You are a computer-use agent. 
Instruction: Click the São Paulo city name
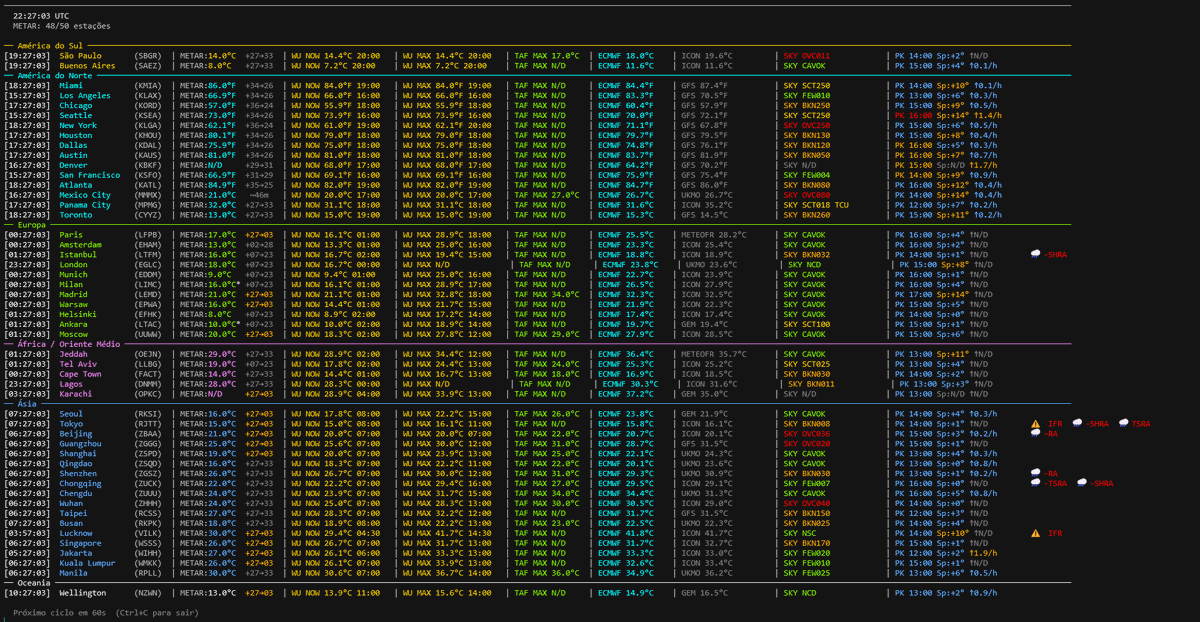[x=80, y=56]
